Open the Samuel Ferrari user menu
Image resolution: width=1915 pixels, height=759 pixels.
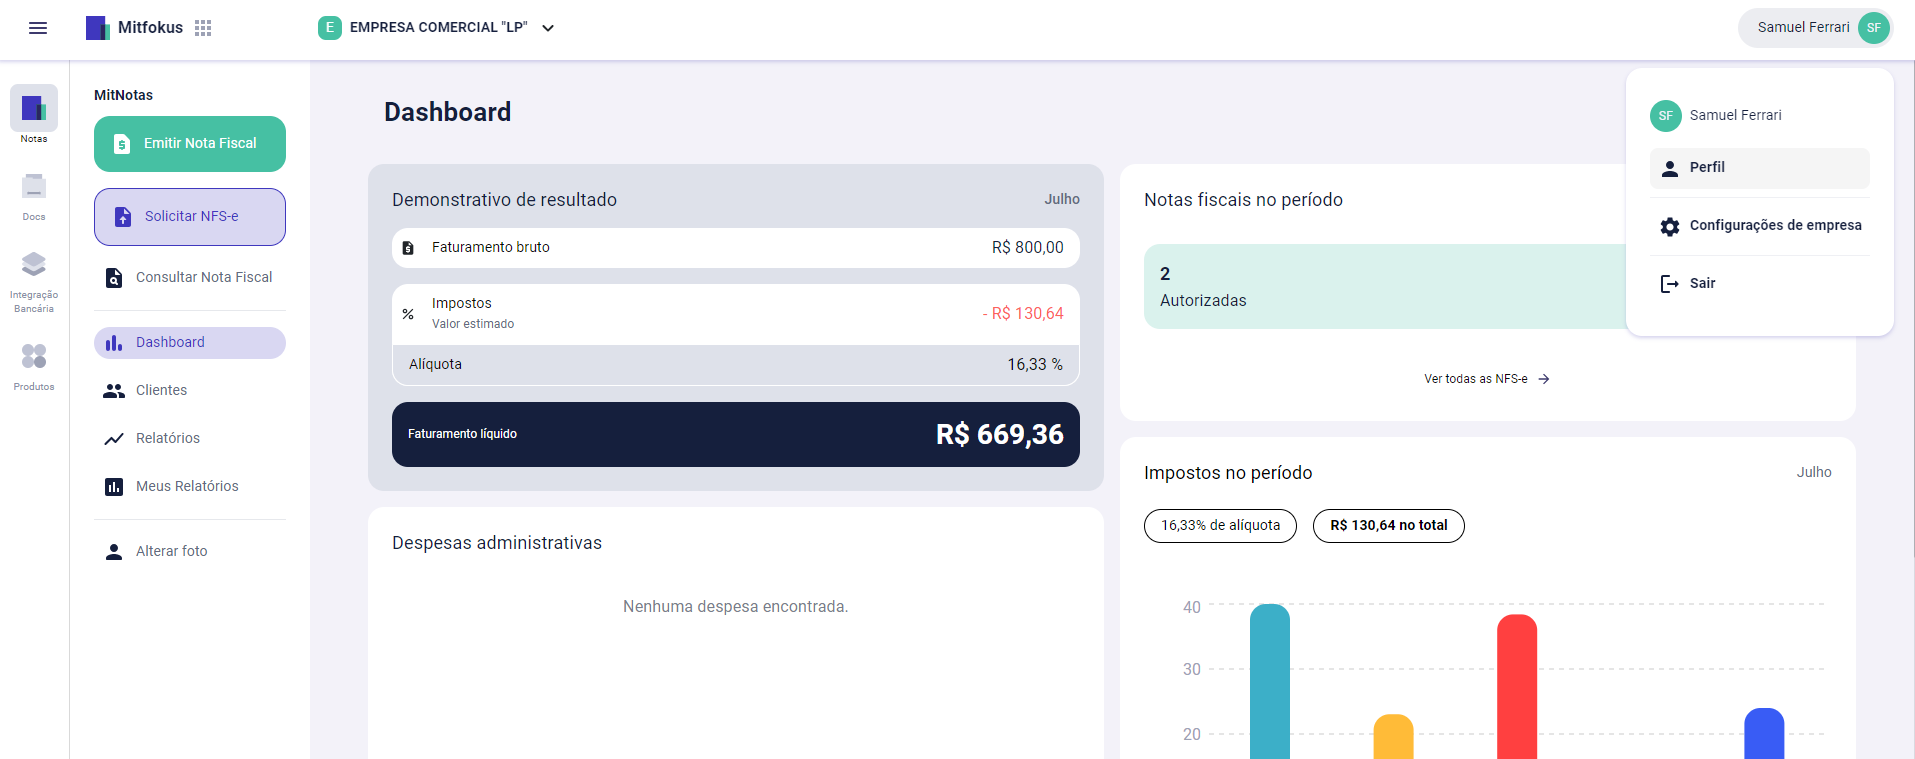click(x=1815, y=28)
